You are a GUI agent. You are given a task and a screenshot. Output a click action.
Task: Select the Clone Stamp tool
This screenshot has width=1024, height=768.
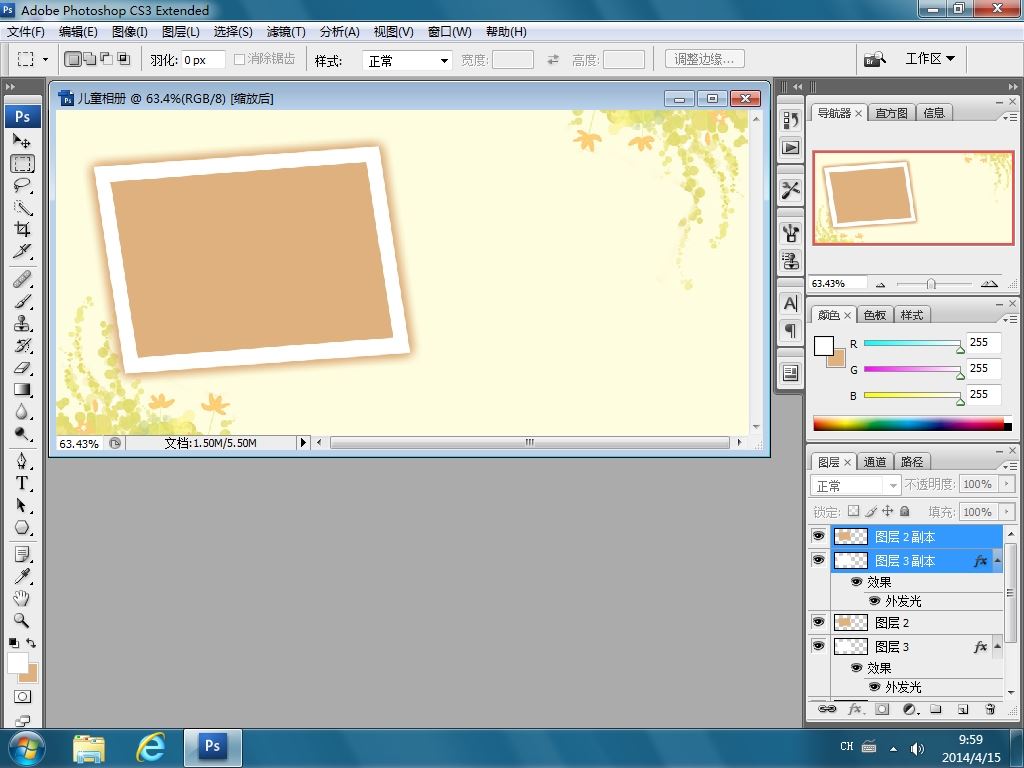22,323
